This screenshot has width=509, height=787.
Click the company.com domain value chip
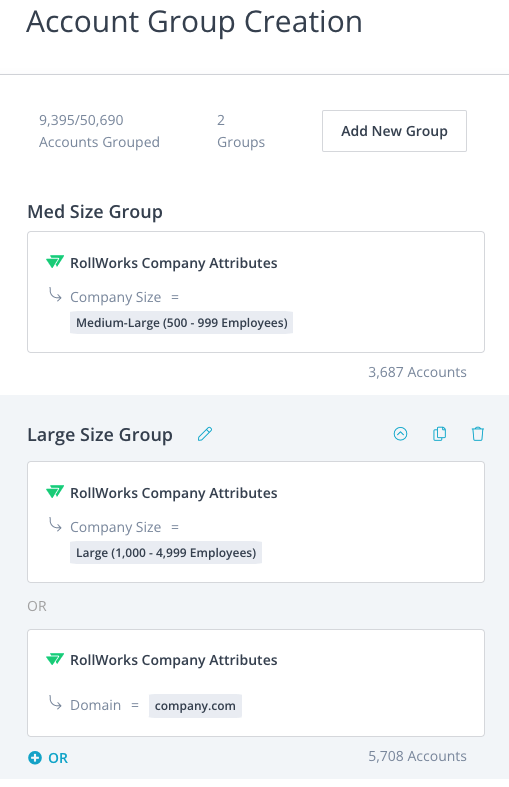tap(195, 706)
